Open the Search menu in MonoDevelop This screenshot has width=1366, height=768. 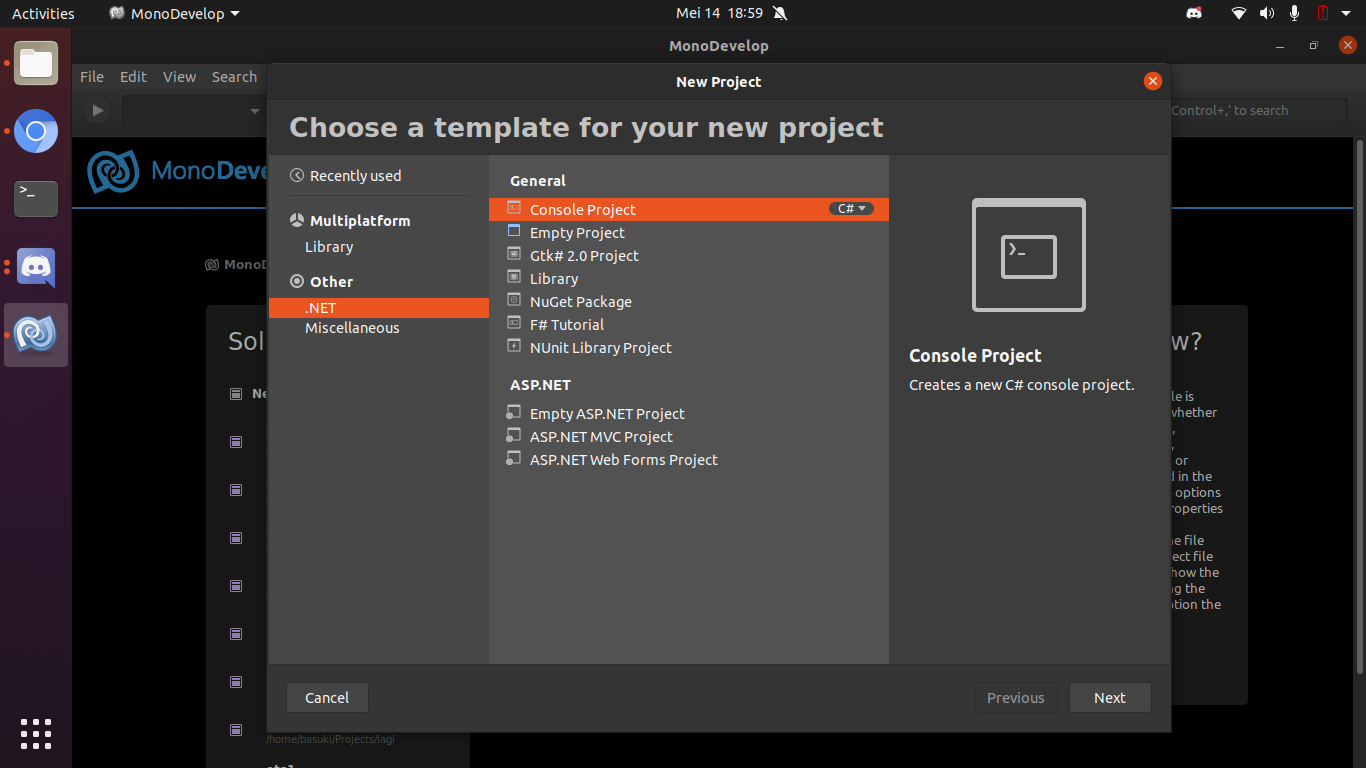234,76
